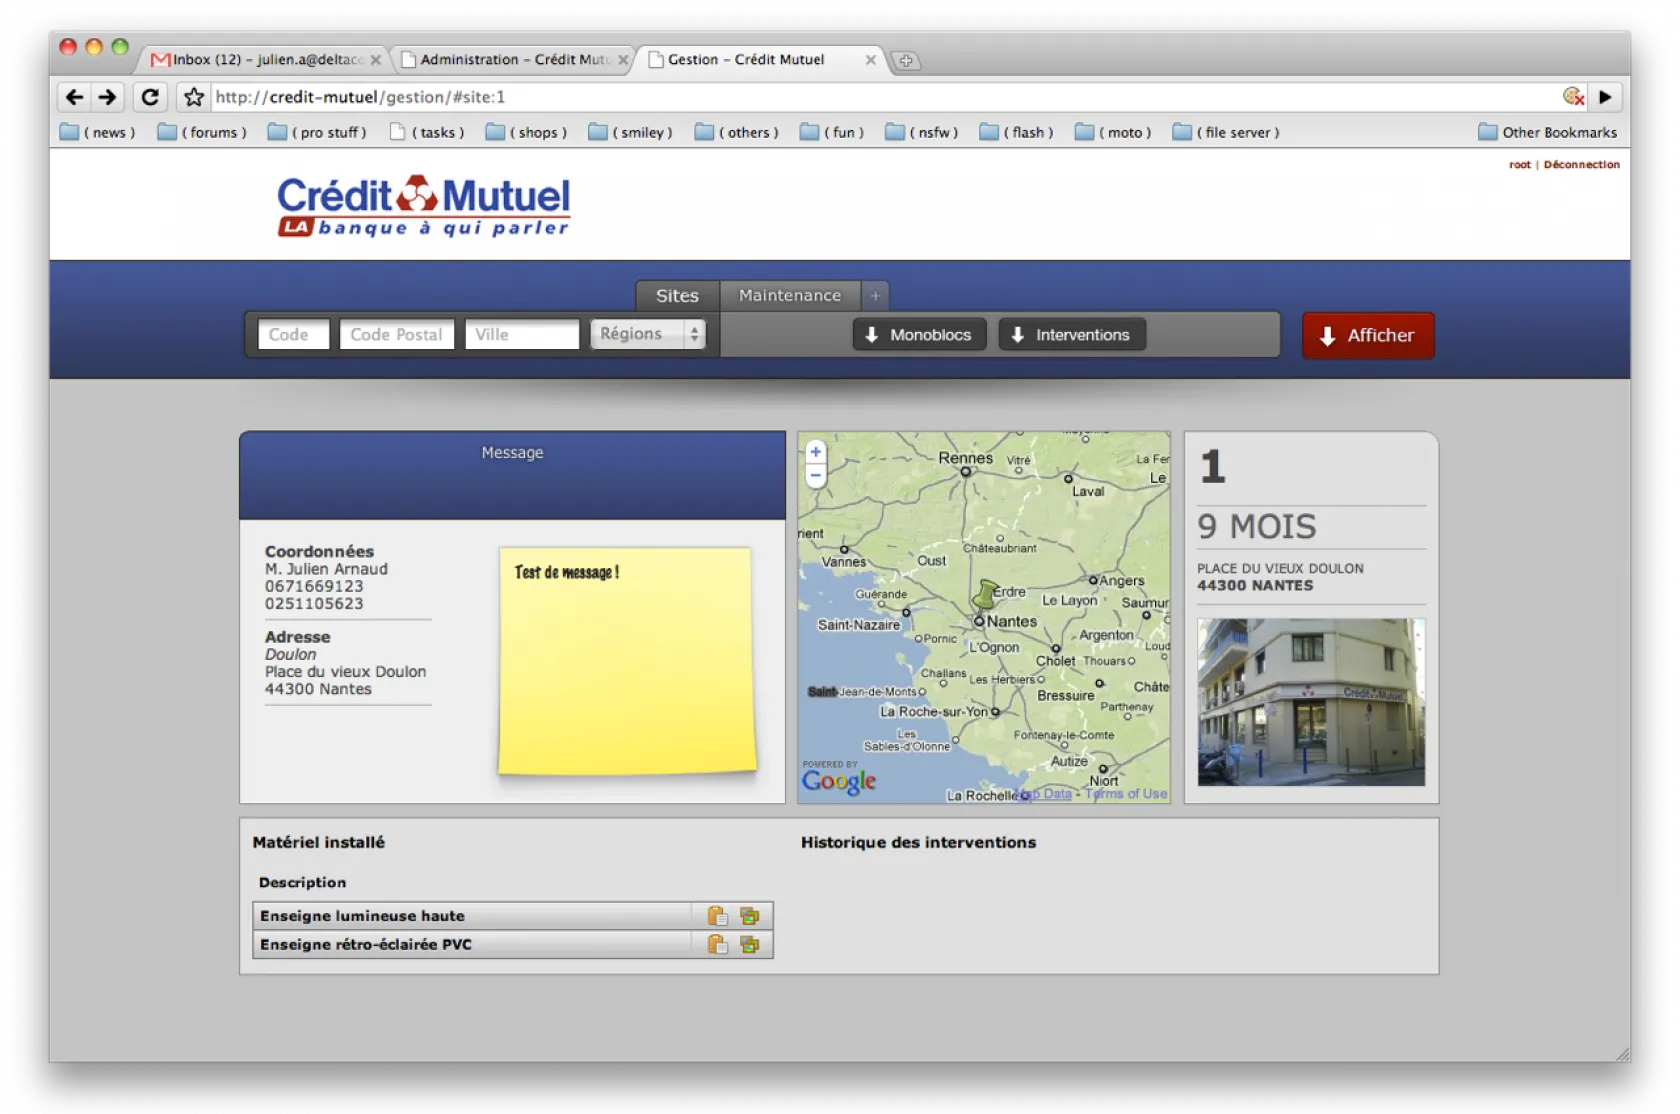1680x1114 pixels.
Task: Click into the Code Postal field
Action: 396,334
